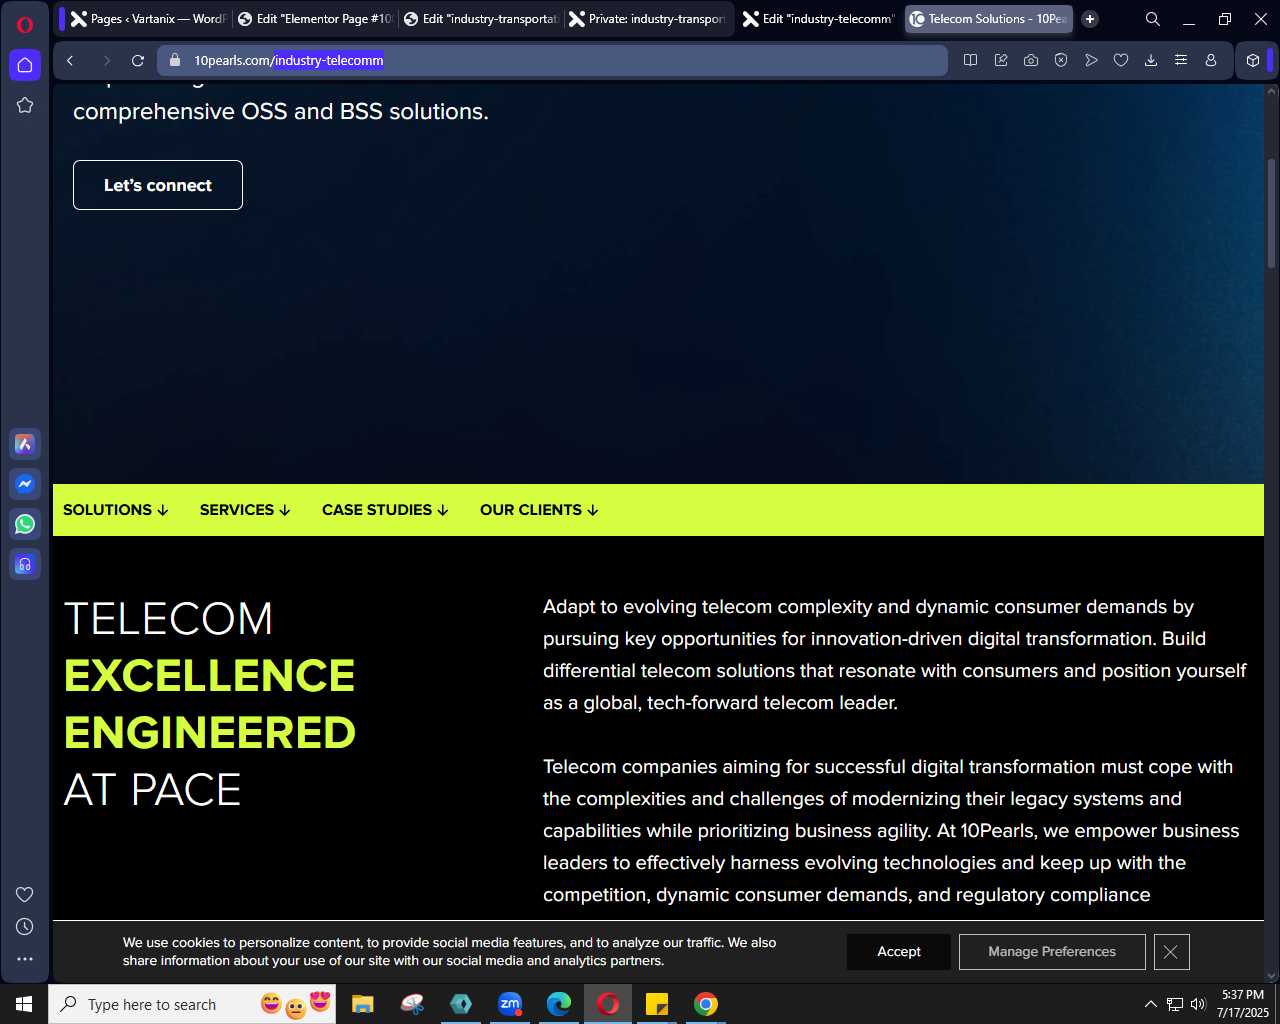Open Snipping Tool from taskbar
This screenshot has width=1280, height=1024.
pos(412,1004)
